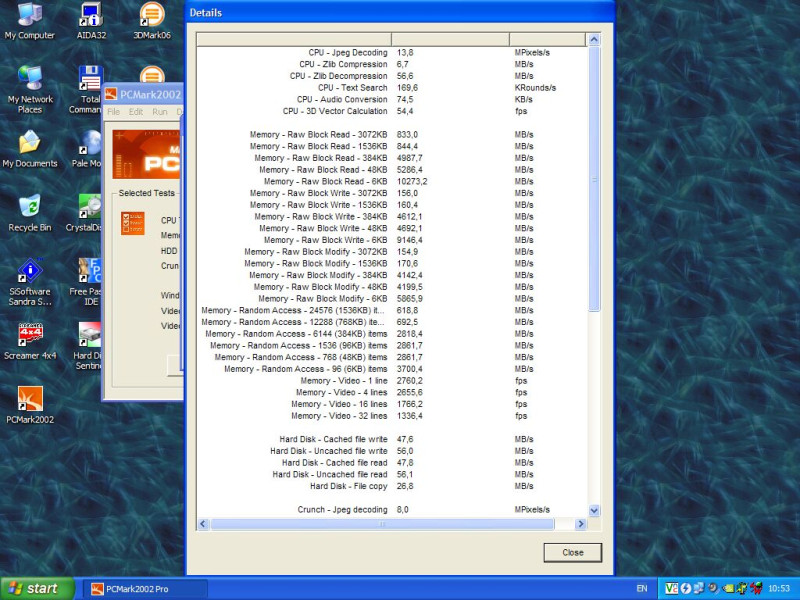This screenshot has height=600, width=800.
Task: Open the Start menu
Action: pyautogui.click(x=37, y=588)
